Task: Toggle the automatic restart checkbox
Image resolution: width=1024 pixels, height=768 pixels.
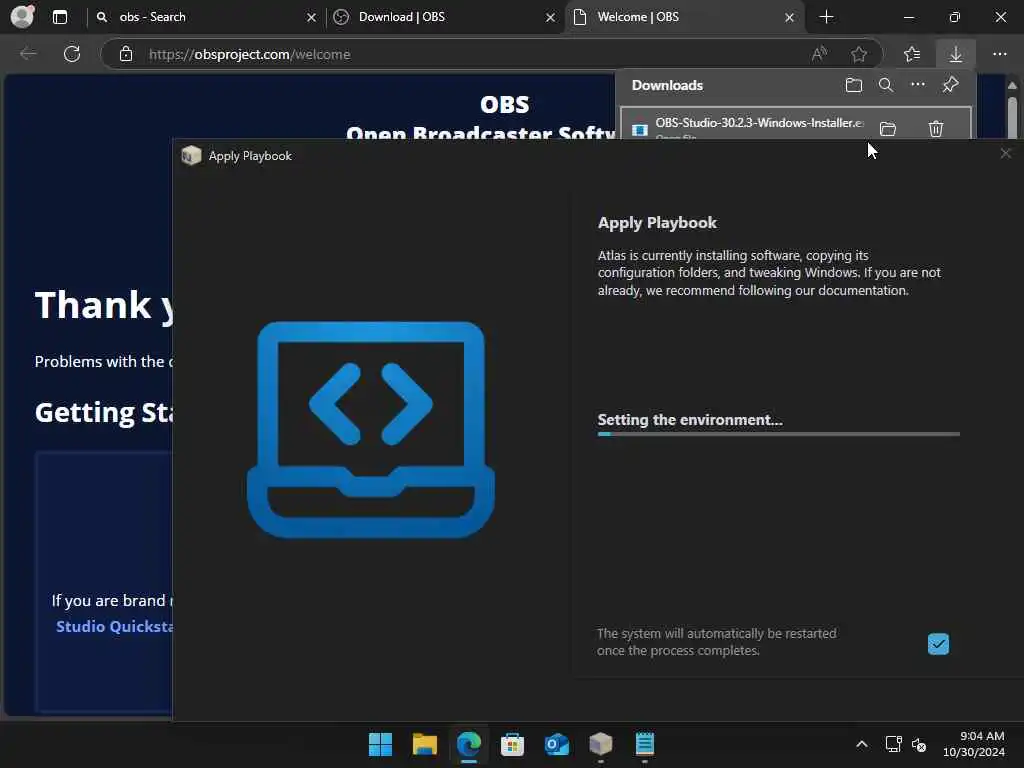Action: click(x=938, y=644)
